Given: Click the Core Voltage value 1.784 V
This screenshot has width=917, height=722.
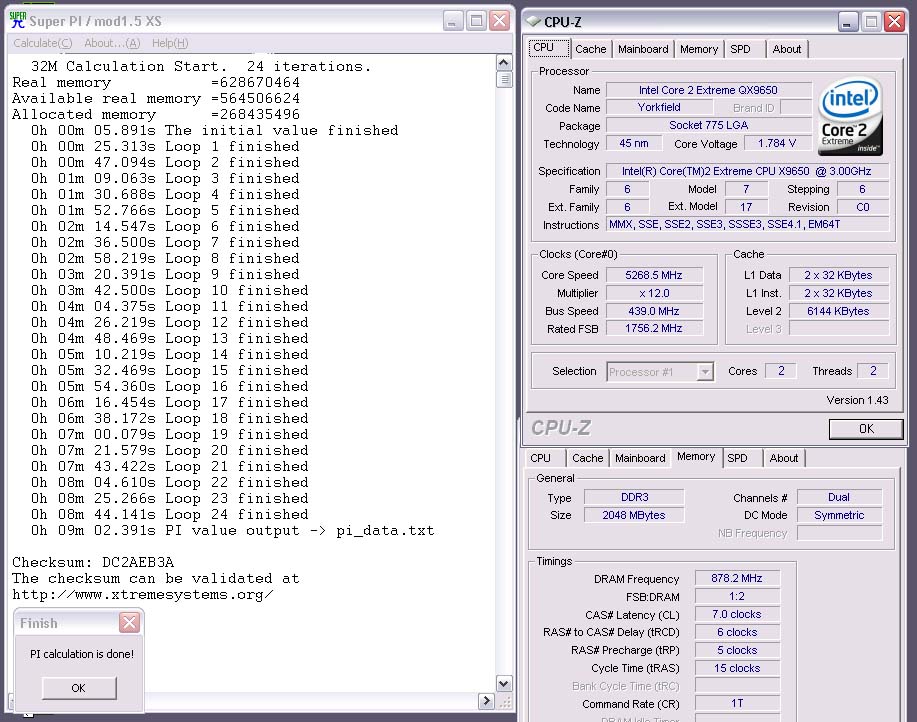Looking at the screenshot, I should point(777,144).
